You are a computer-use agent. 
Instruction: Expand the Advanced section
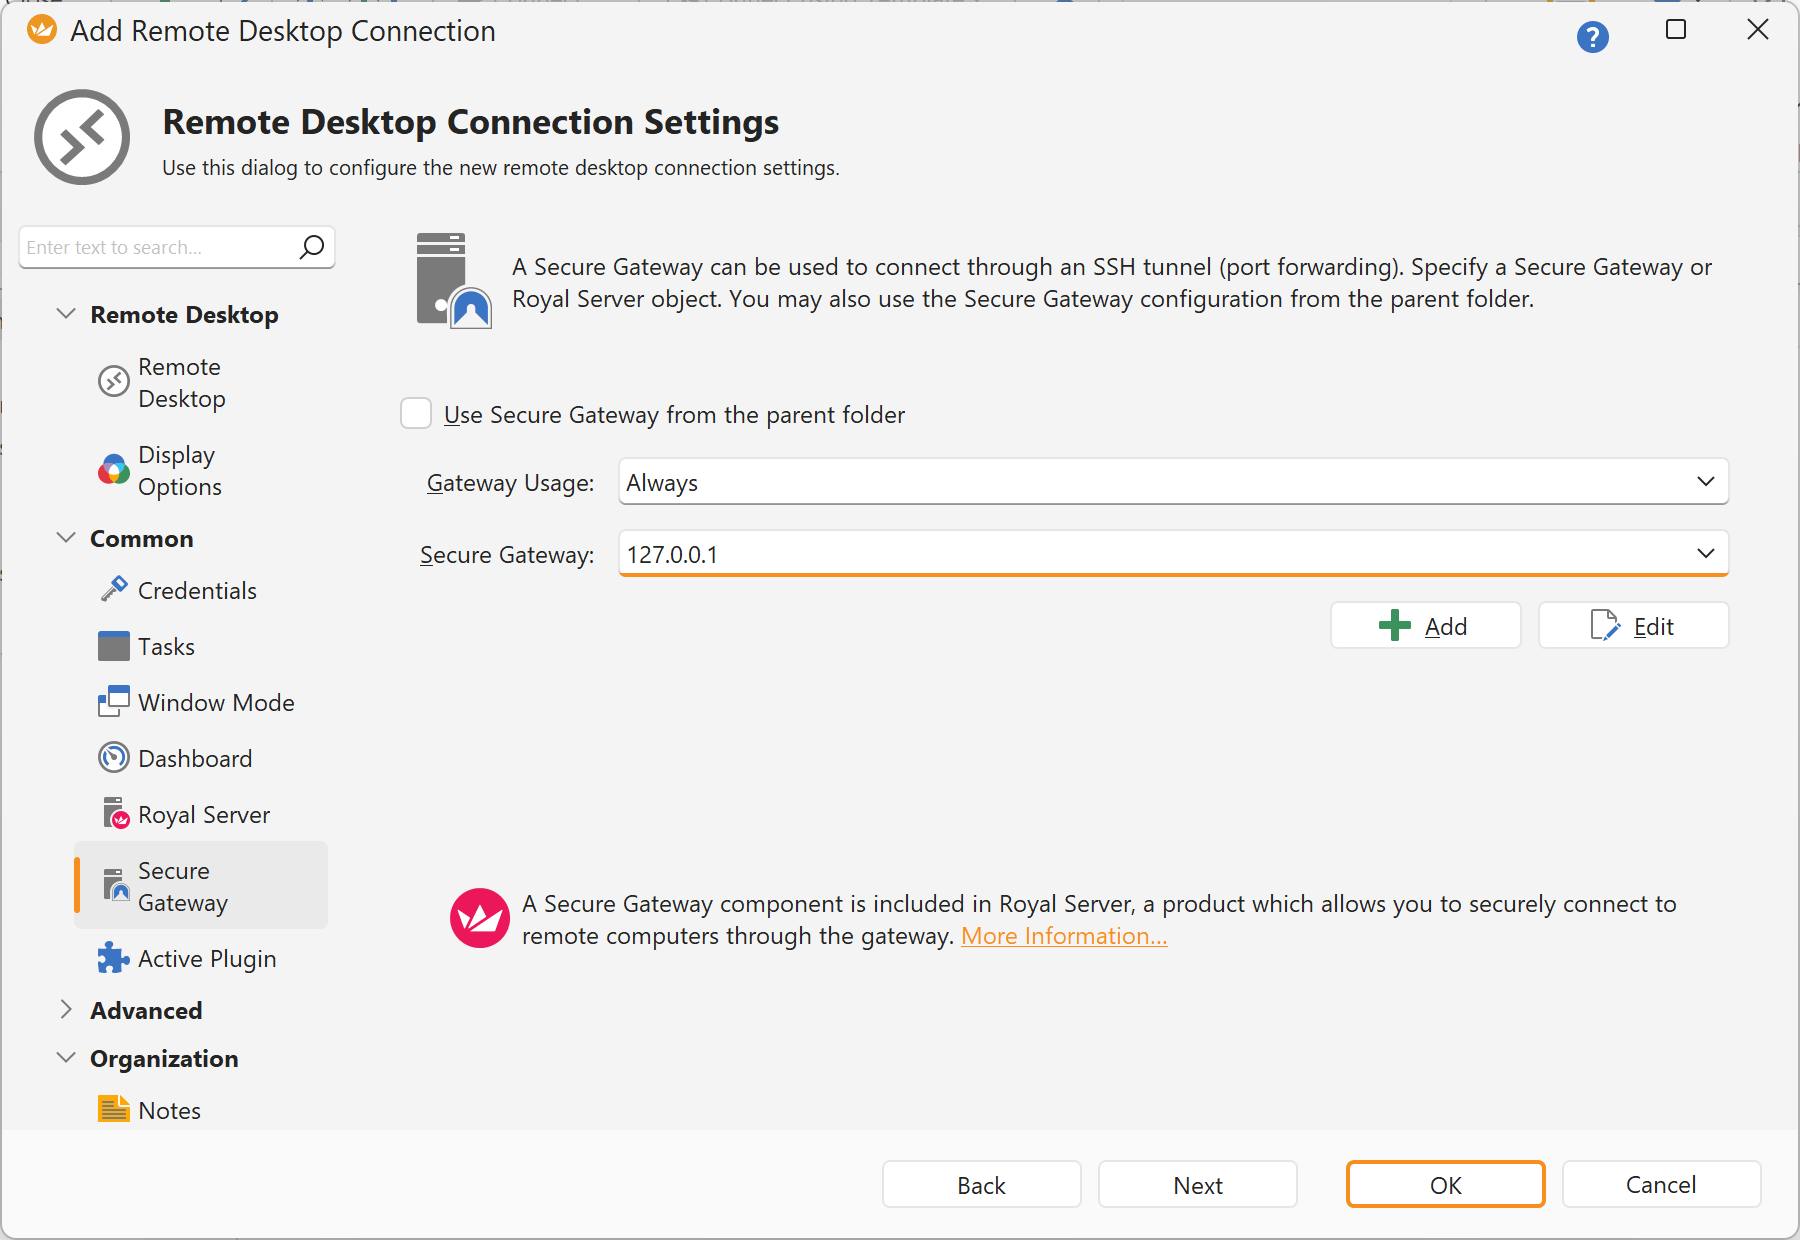click(66, 1010)
